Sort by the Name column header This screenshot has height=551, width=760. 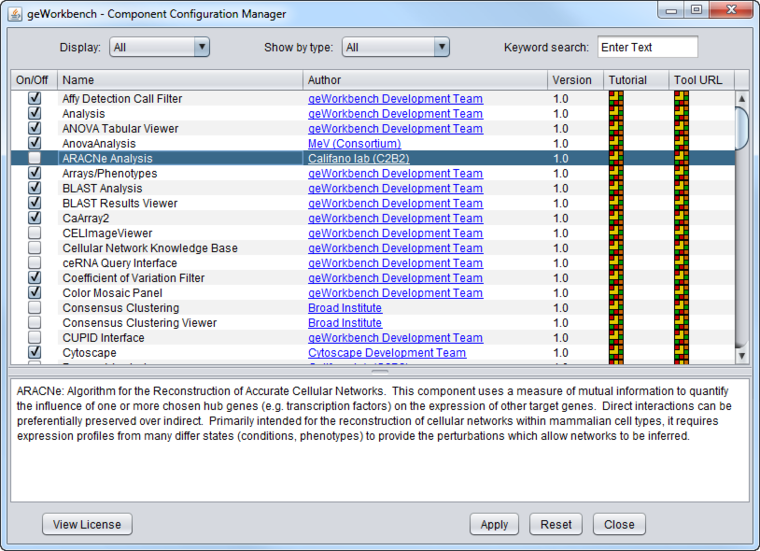point(180,80)
